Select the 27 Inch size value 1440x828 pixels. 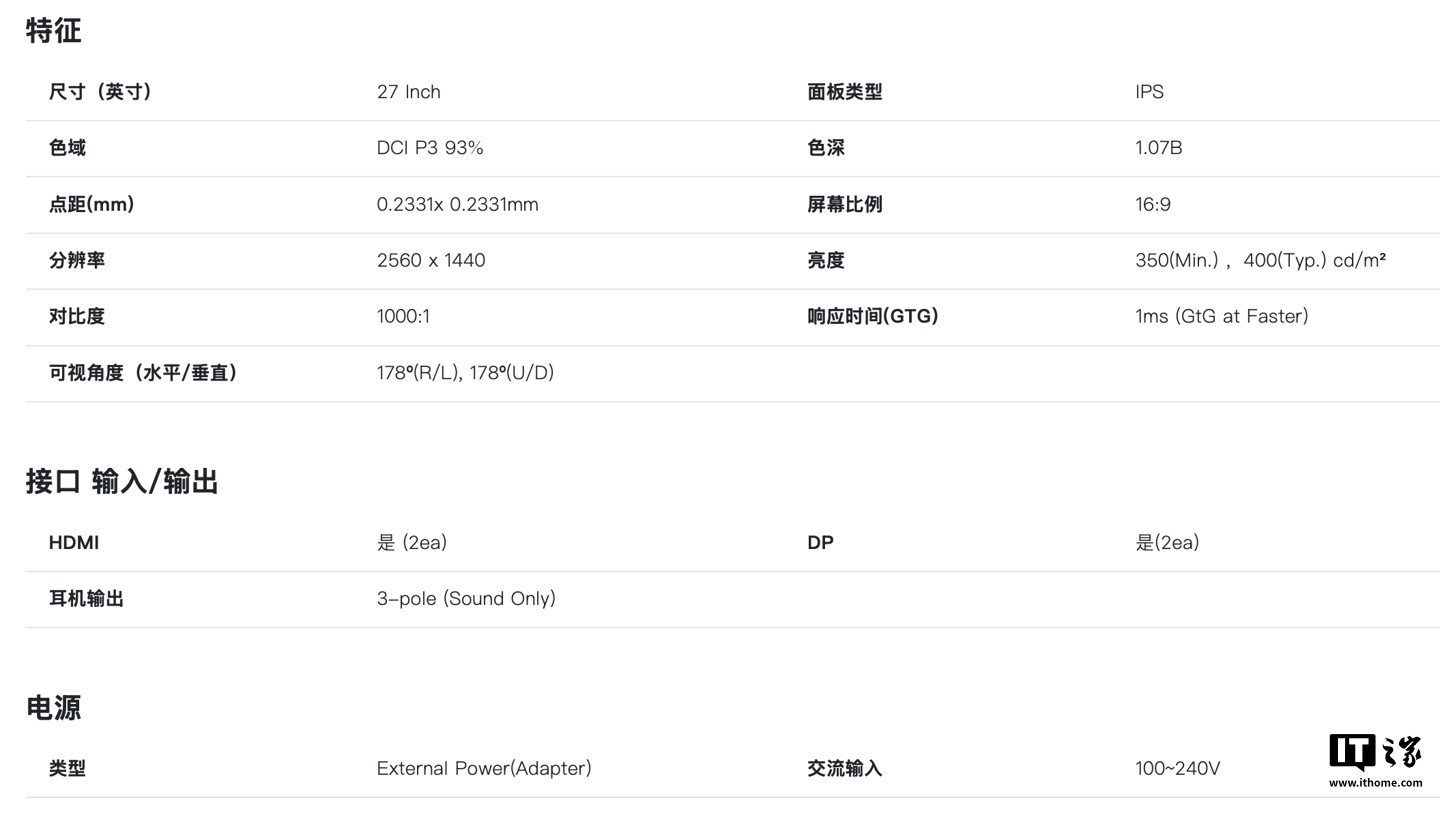[408, 92]
